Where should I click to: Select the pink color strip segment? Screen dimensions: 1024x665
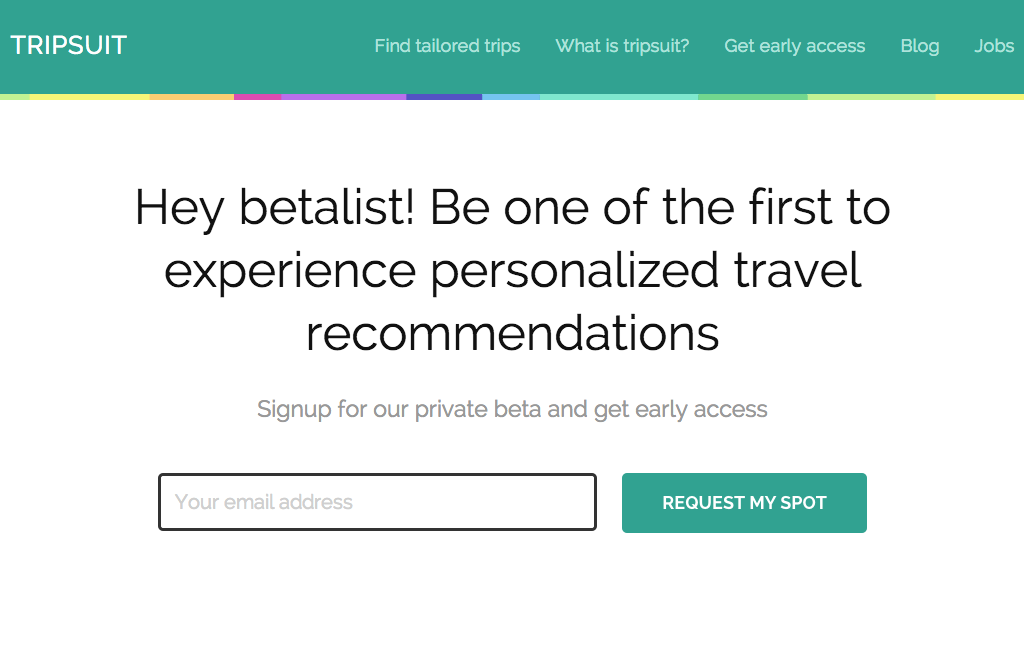click(258, 97)
